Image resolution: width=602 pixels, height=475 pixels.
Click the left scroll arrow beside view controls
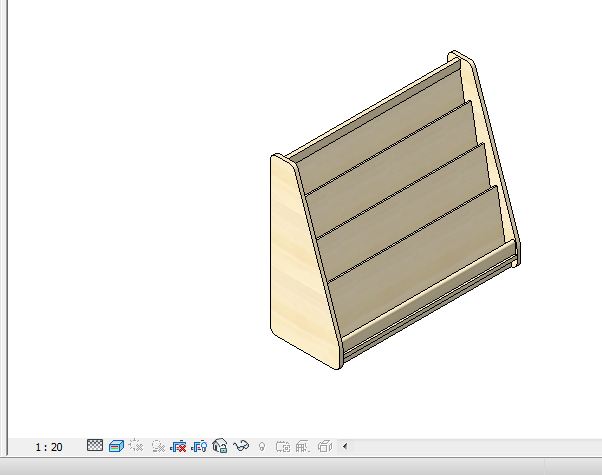[x=345, y=446]
